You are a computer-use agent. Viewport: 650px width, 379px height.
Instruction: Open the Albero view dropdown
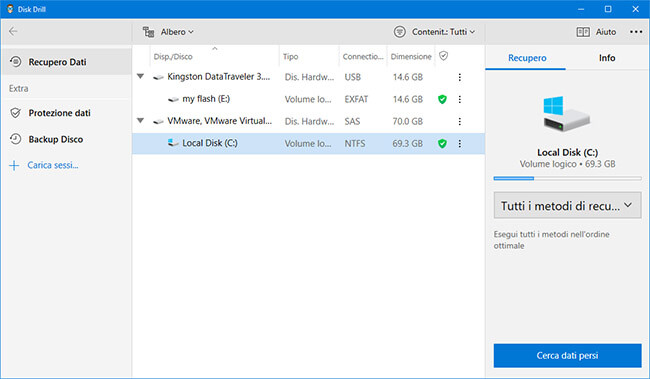[x=177, y=32]
